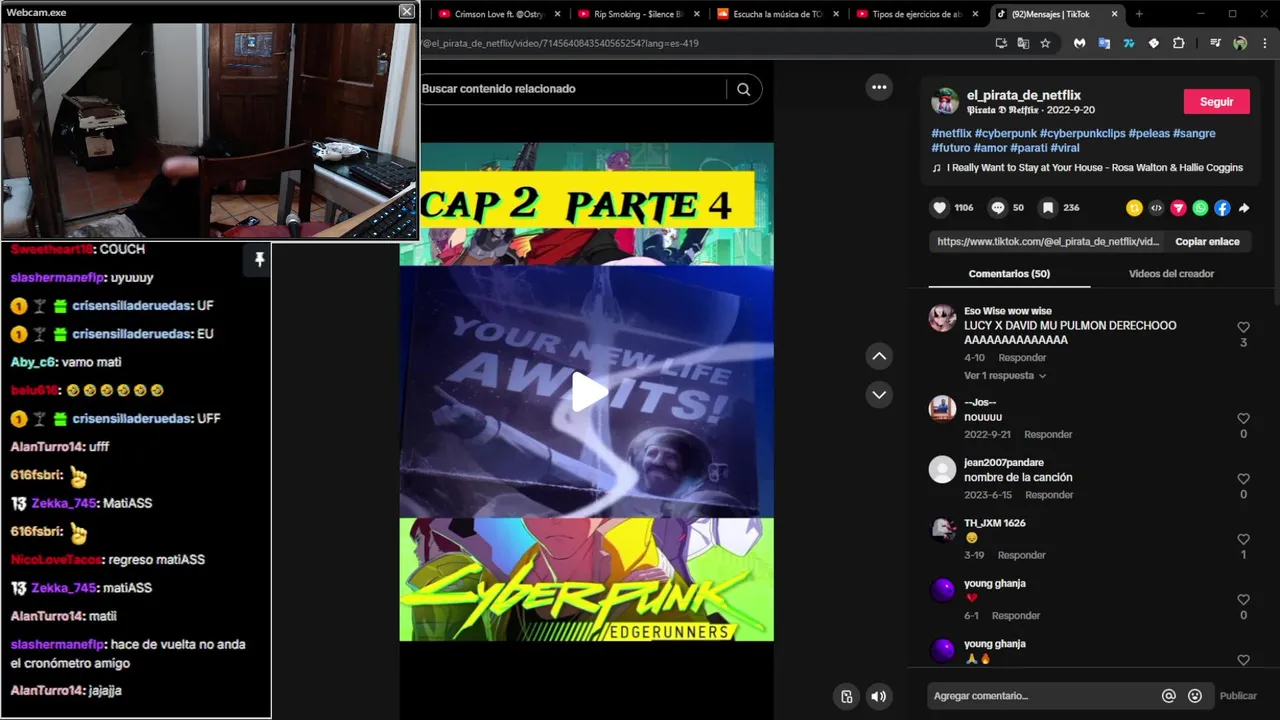This screenshot has height=720, width=1280.
Task: Bookmark page with the star icon
Action: tap(1045, 43)
